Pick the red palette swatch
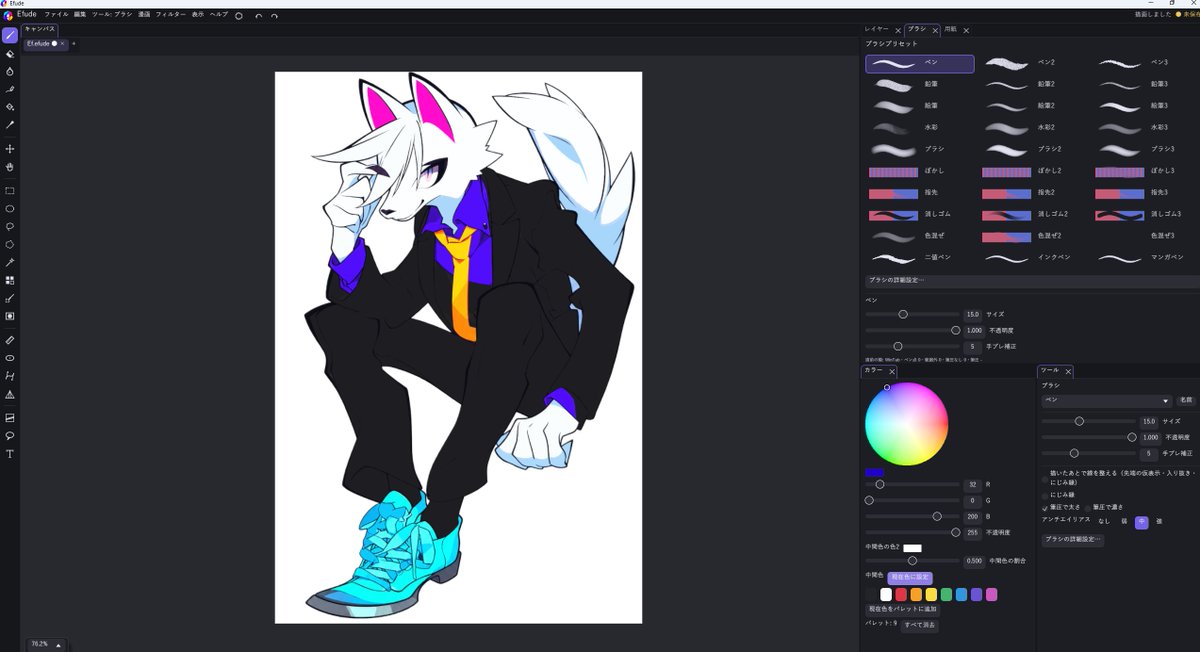Viewport: 1200px width, 652px height. pos(900,595)
